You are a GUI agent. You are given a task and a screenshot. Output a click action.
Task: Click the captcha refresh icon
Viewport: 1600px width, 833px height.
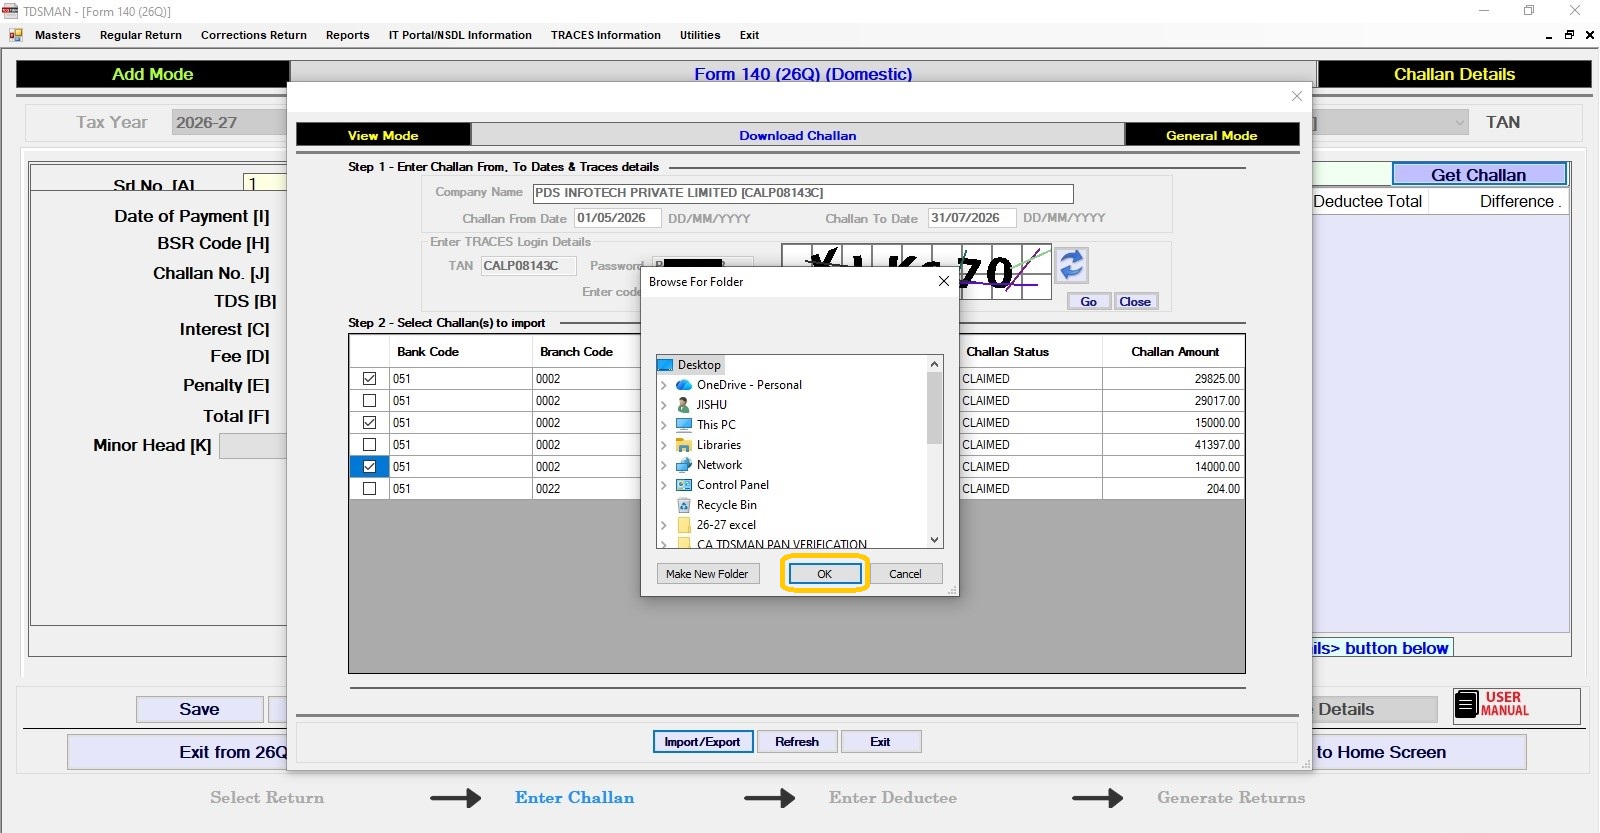click(1071, 266)
